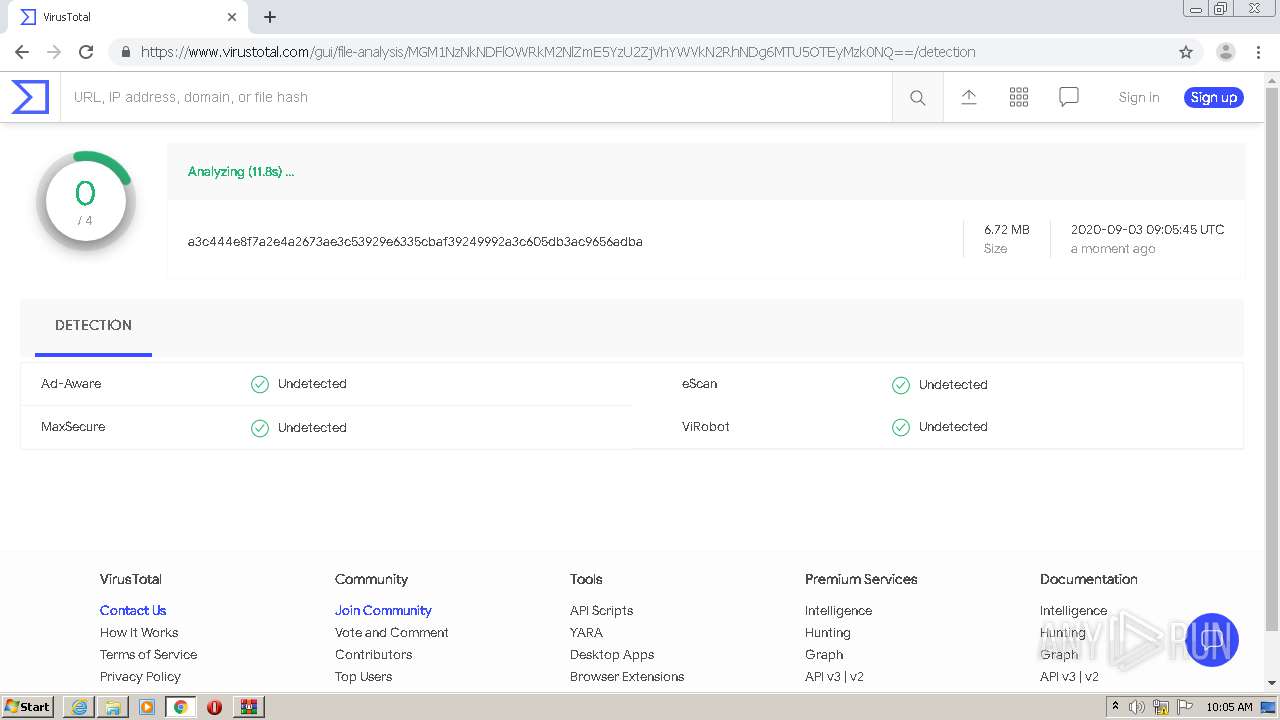This screenshot has height=720, width=1280.
Task: Reload the page with refresh icon
Action: pos(86,52)
